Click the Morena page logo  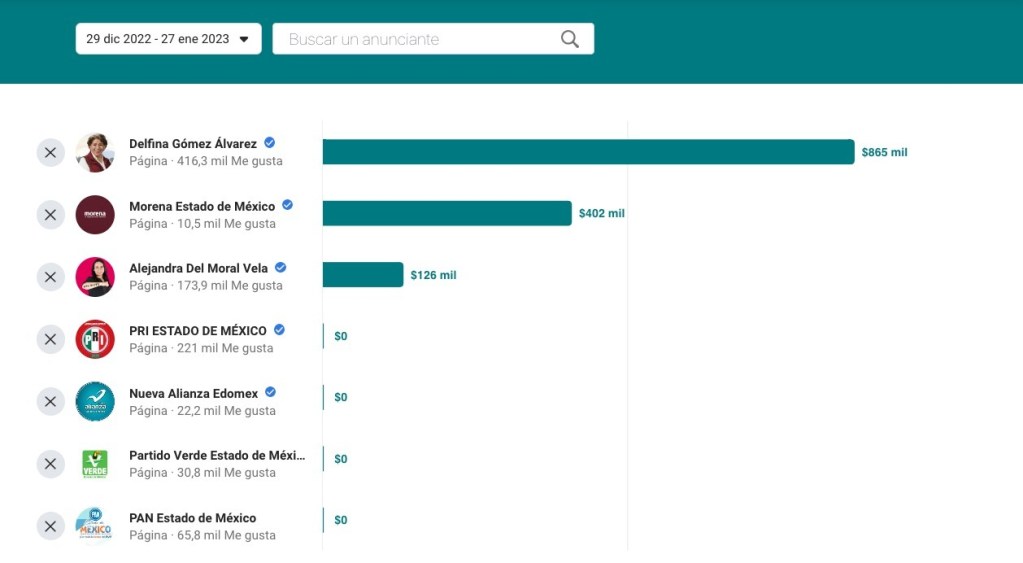(95, 215)
